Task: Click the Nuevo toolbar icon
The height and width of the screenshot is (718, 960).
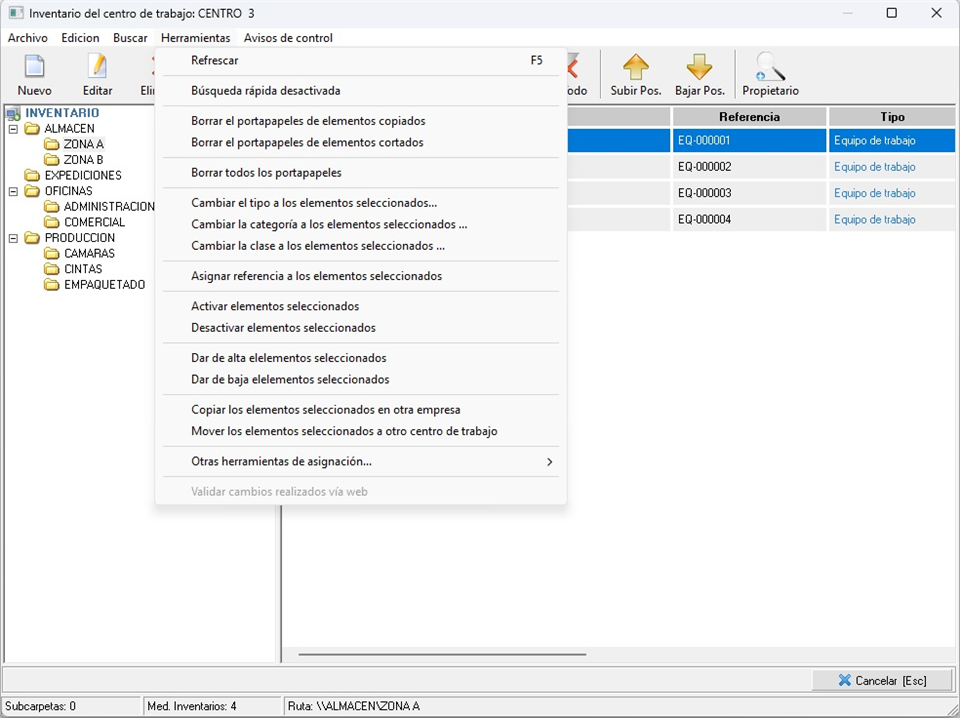Action: point(34,68)
